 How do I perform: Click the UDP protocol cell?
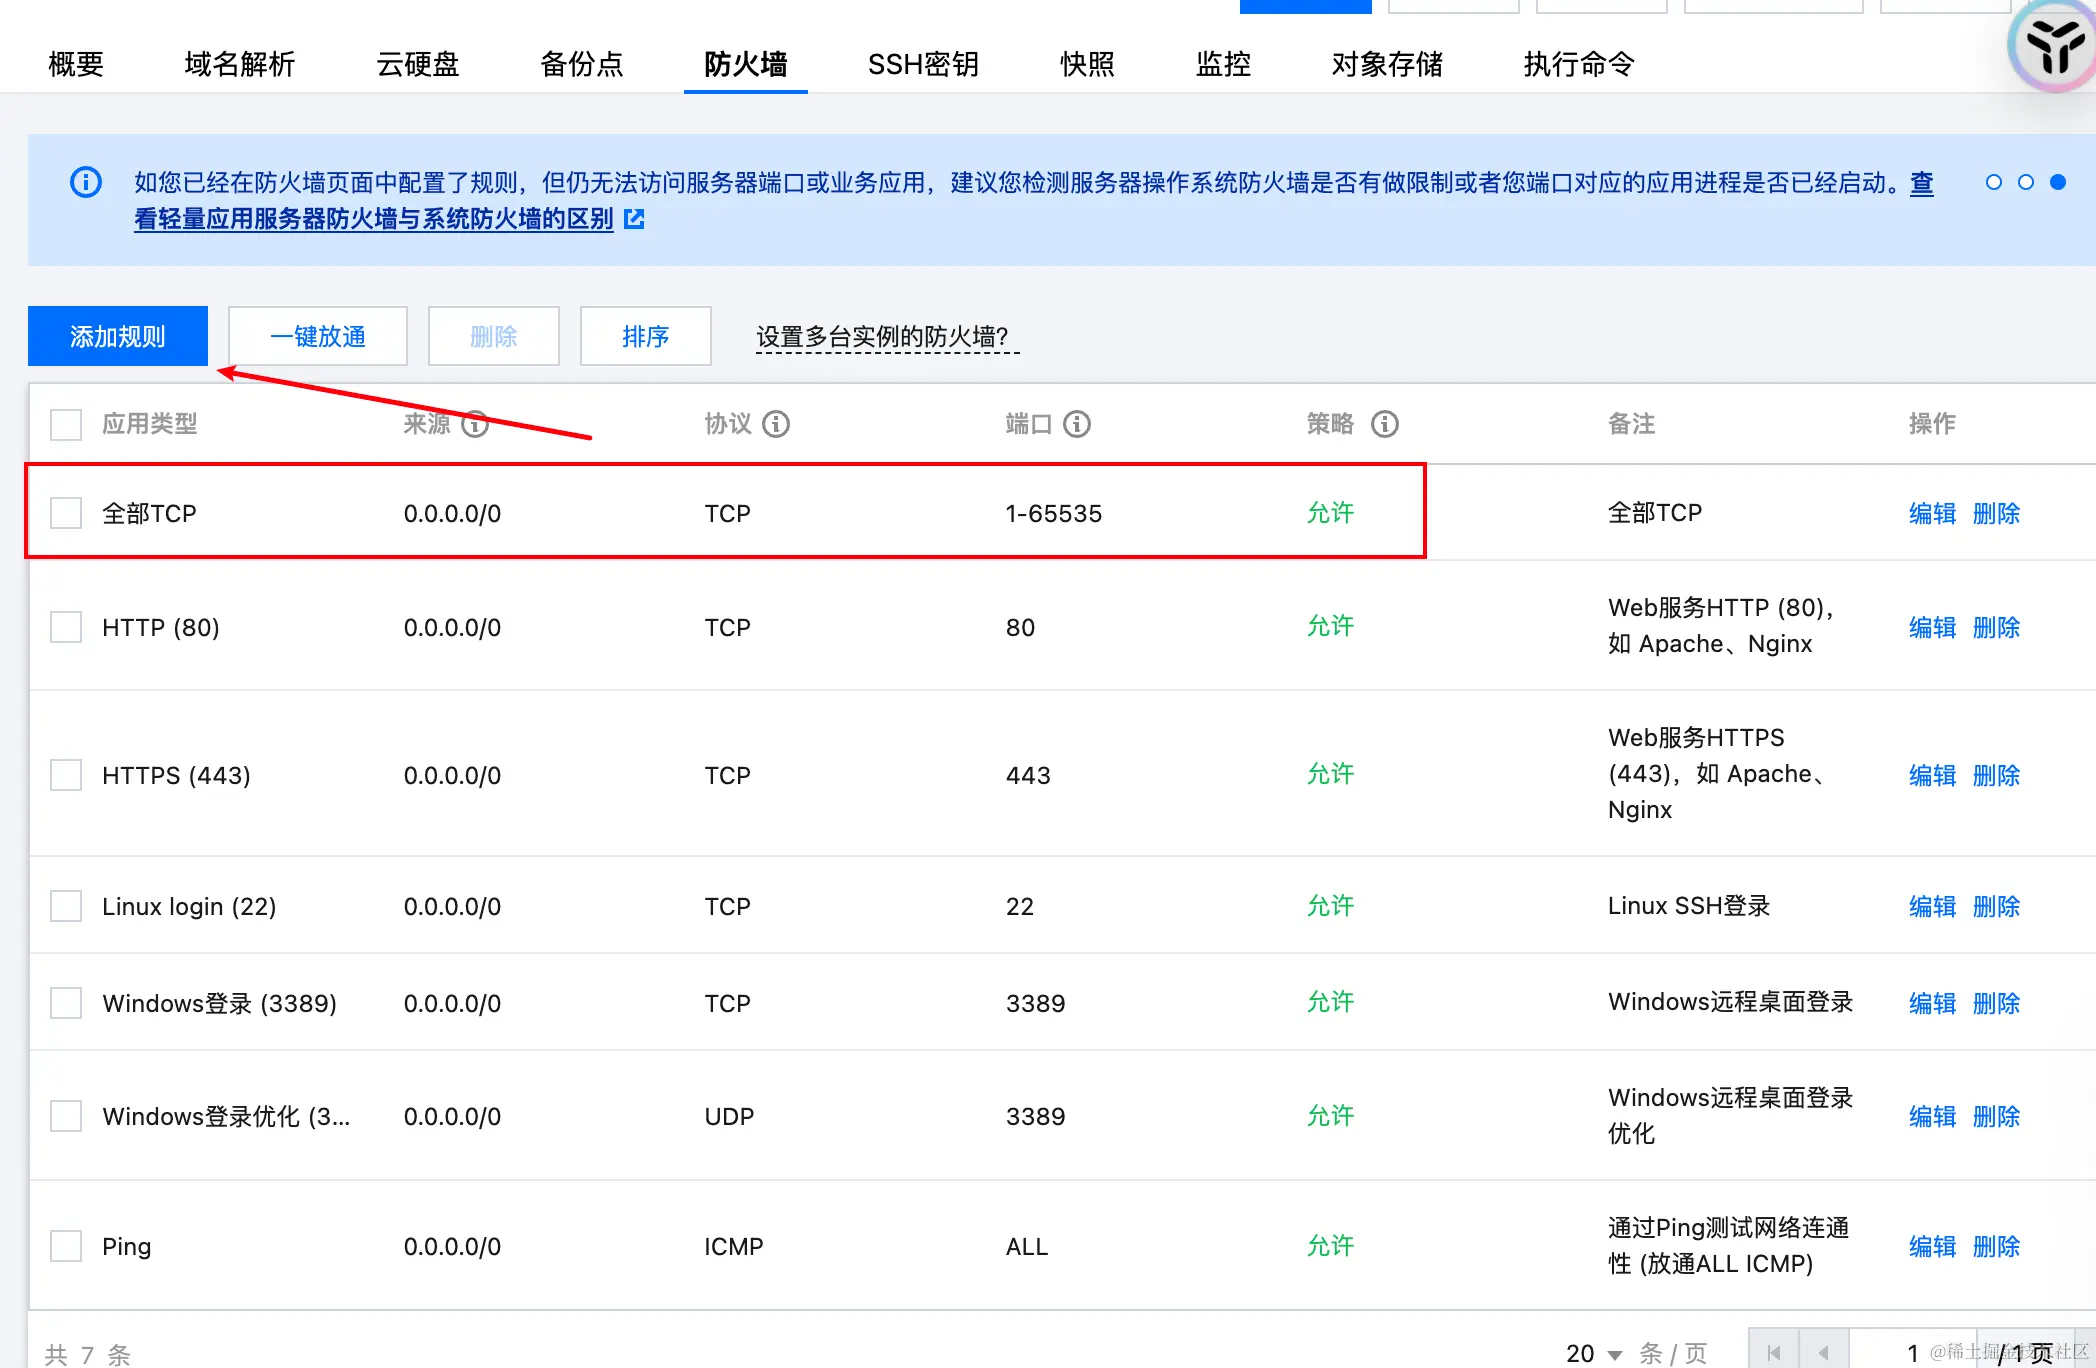[729, 1116]
